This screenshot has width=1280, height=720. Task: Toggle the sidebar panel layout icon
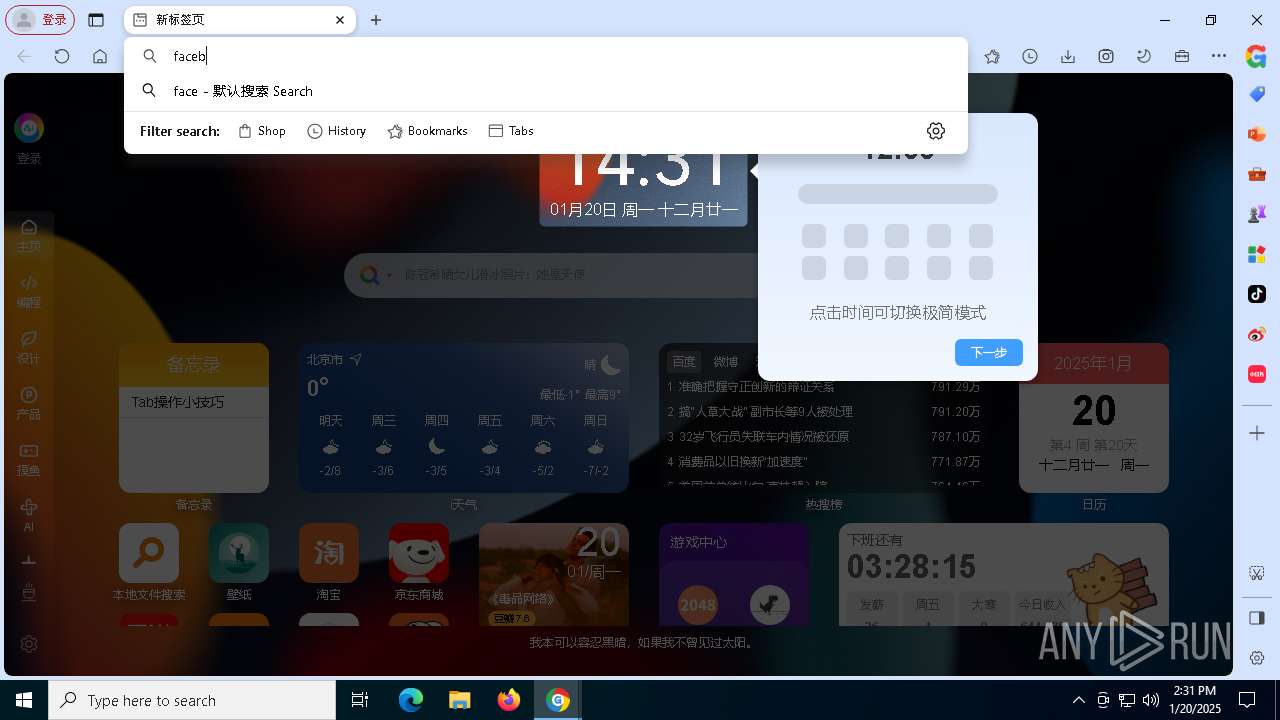tap(1257, 618)
